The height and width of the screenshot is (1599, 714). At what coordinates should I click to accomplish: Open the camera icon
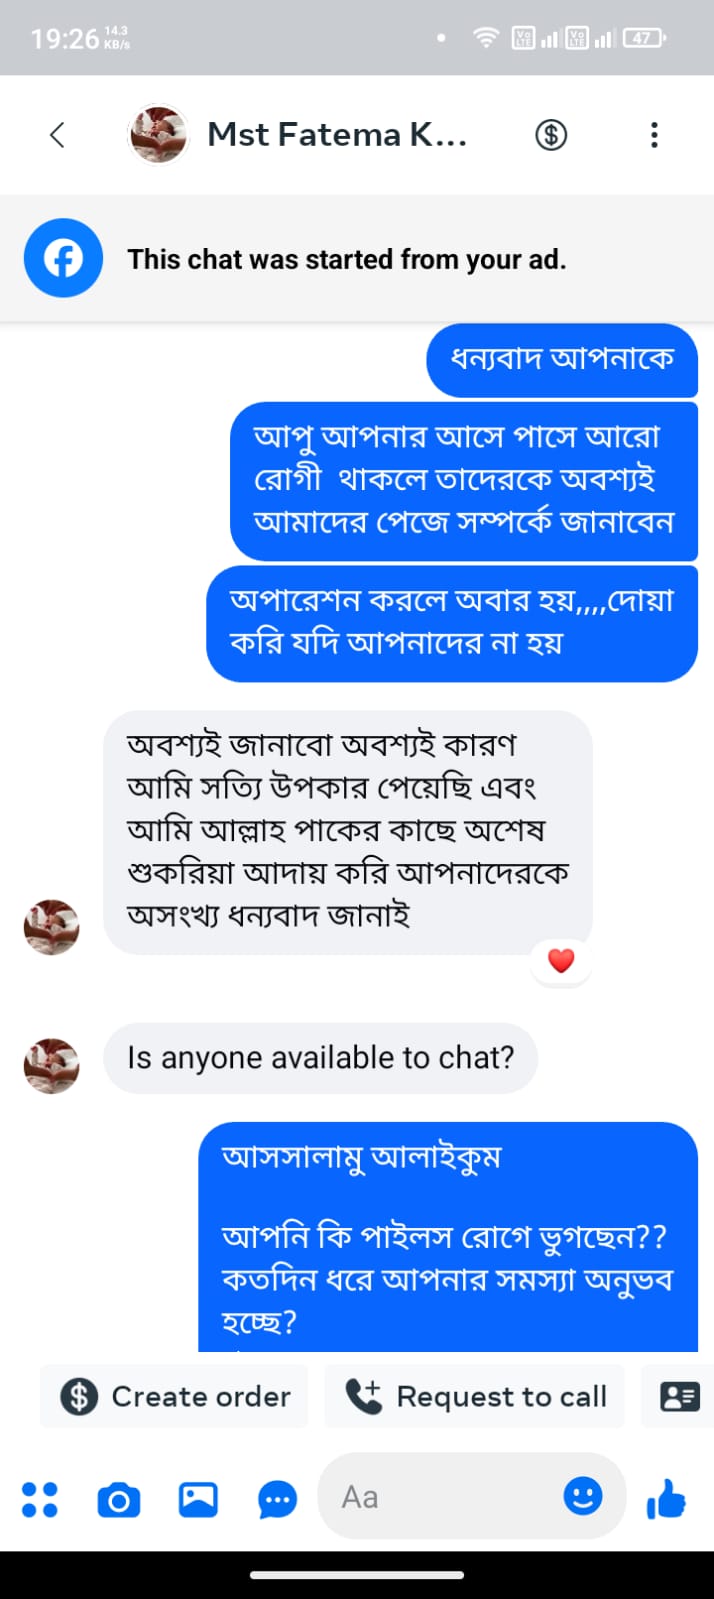point(119,1499)
